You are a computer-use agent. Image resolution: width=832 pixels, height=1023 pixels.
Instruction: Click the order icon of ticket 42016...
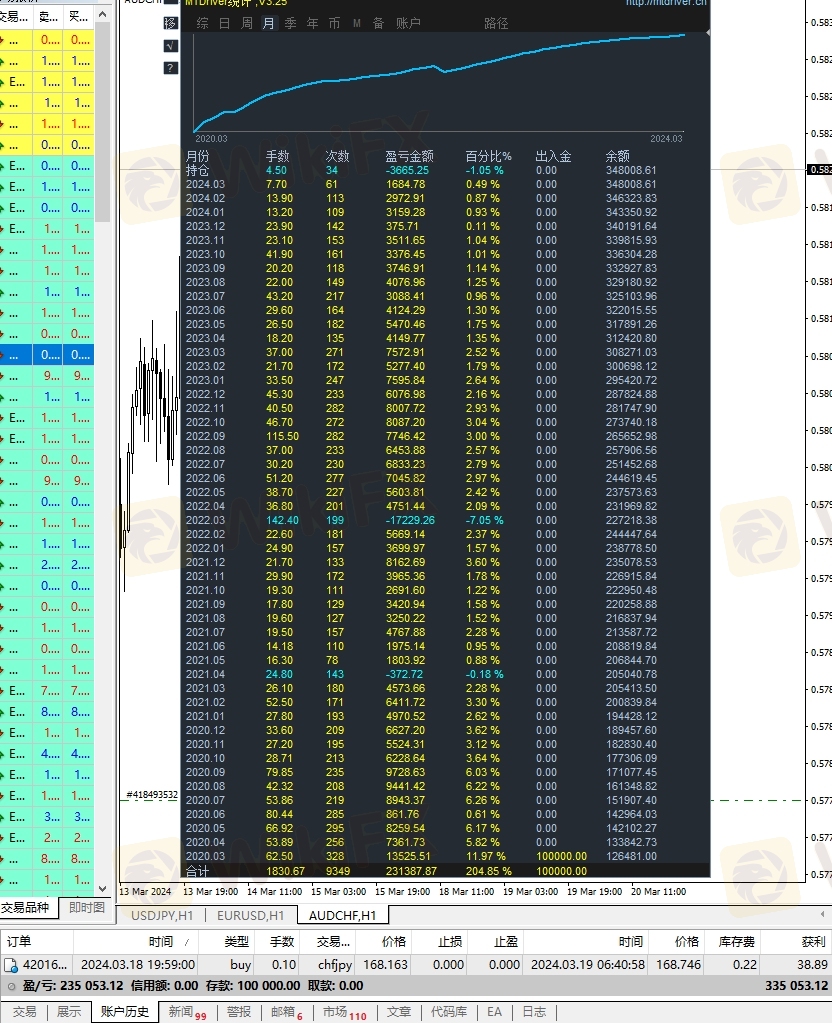point(10,965)
